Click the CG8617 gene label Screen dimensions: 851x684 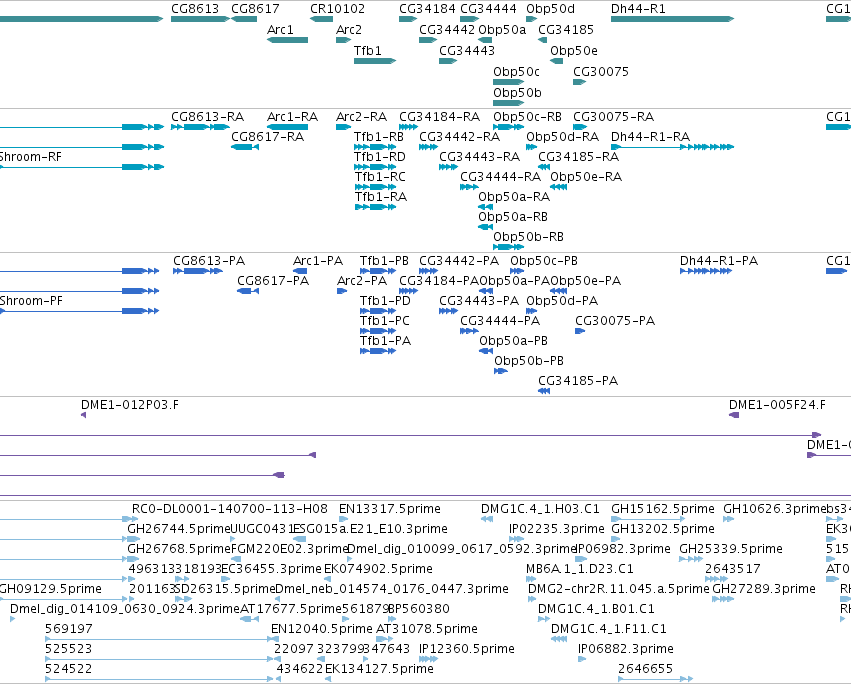255,9
